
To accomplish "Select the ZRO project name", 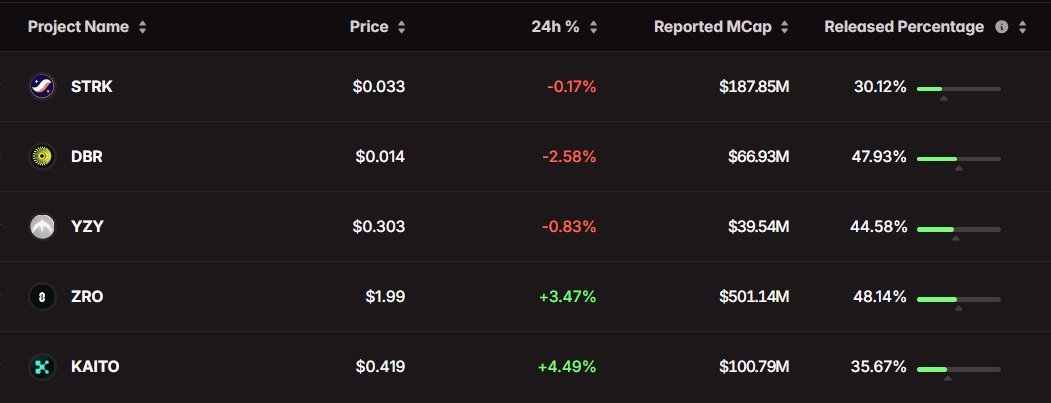I will [x=87, y=297].
